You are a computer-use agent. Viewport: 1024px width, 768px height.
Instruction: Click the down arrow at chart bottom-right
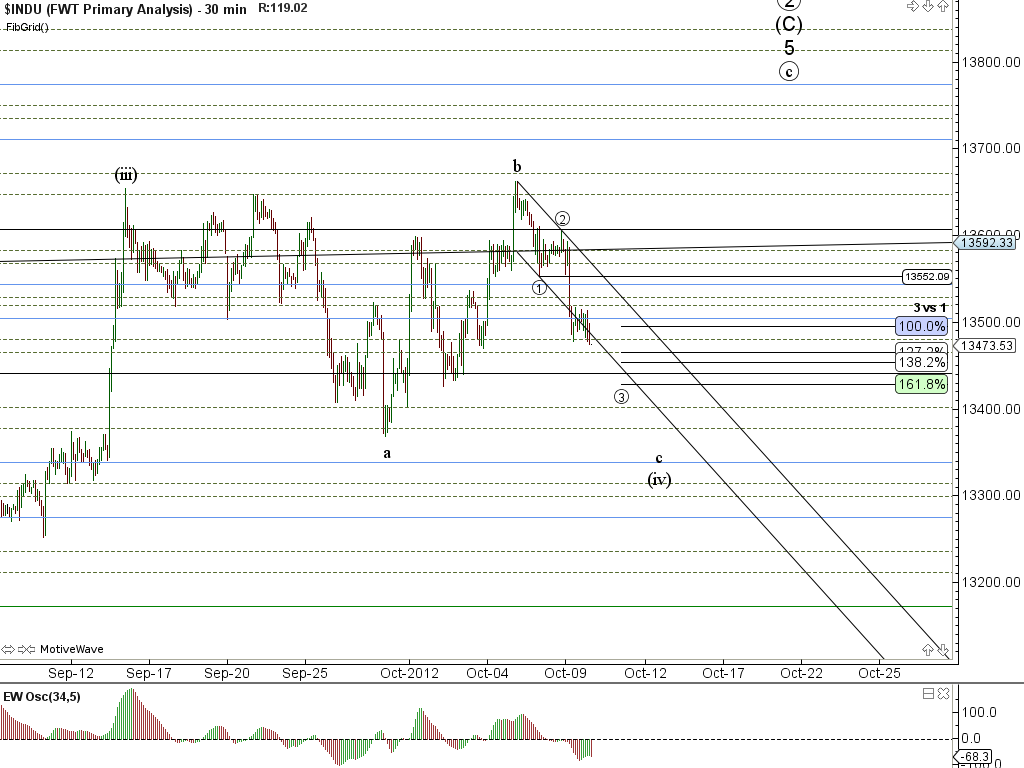click(942, 650)
